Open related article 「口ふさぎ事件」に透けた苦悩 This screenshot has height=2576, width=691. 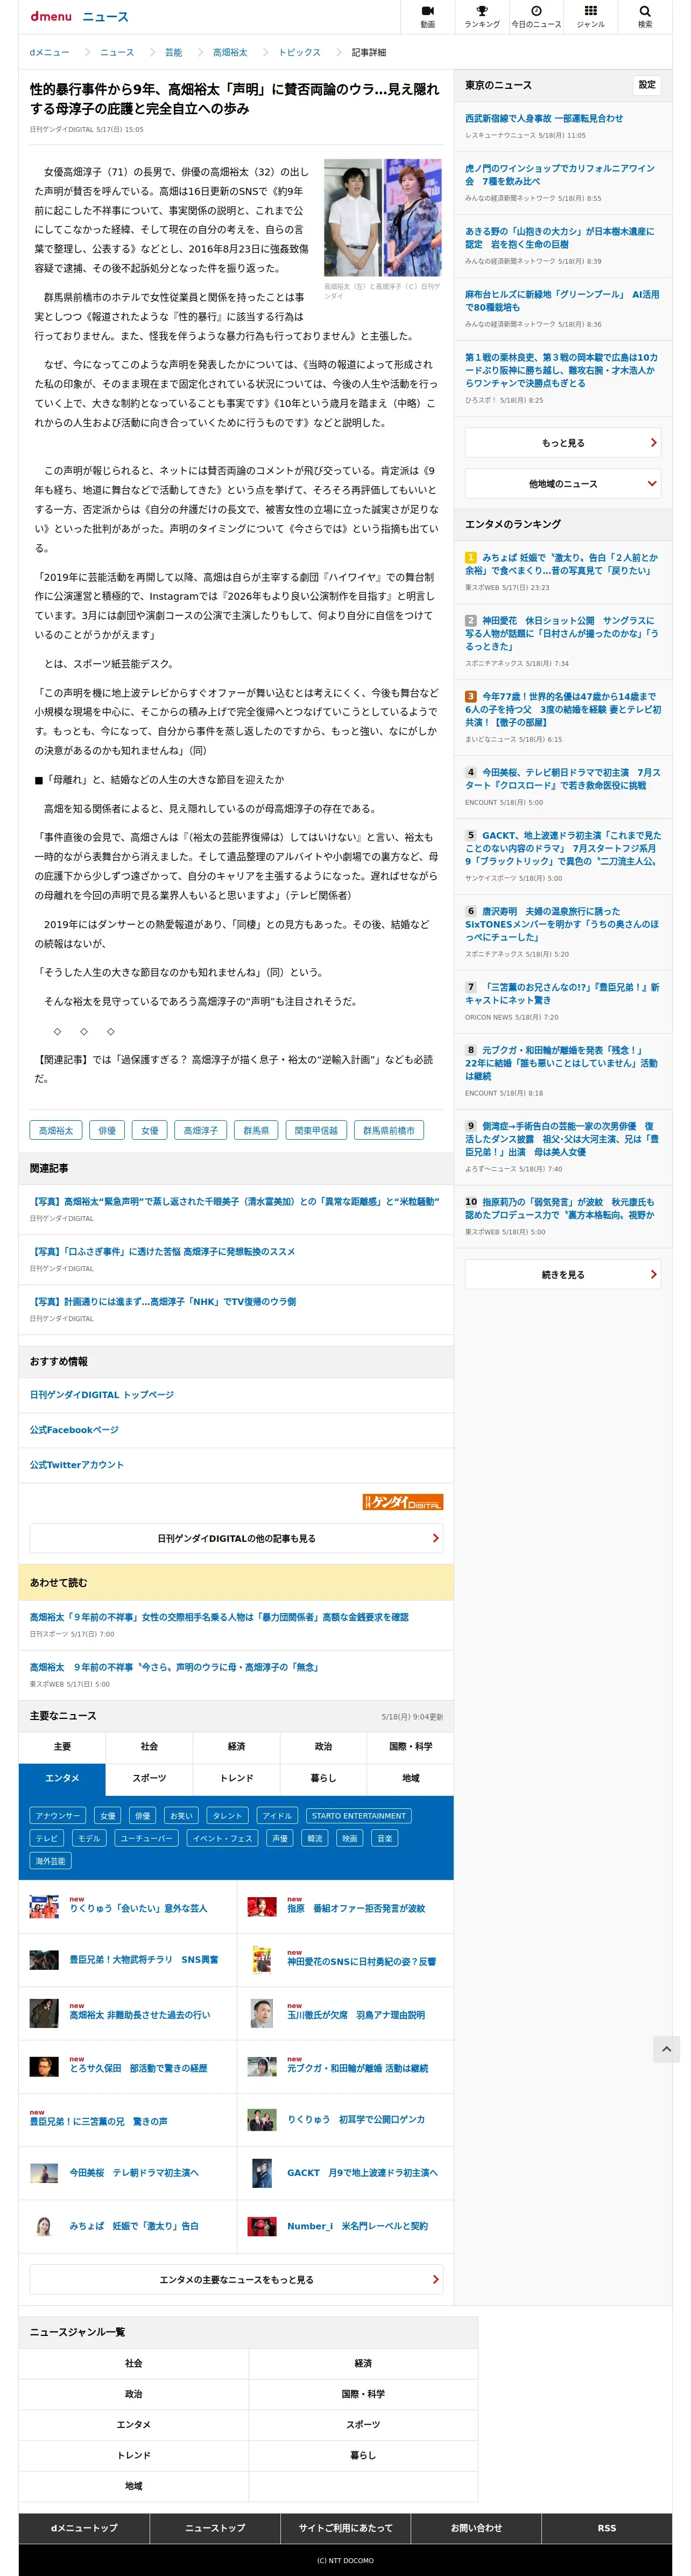(162, 1252)
